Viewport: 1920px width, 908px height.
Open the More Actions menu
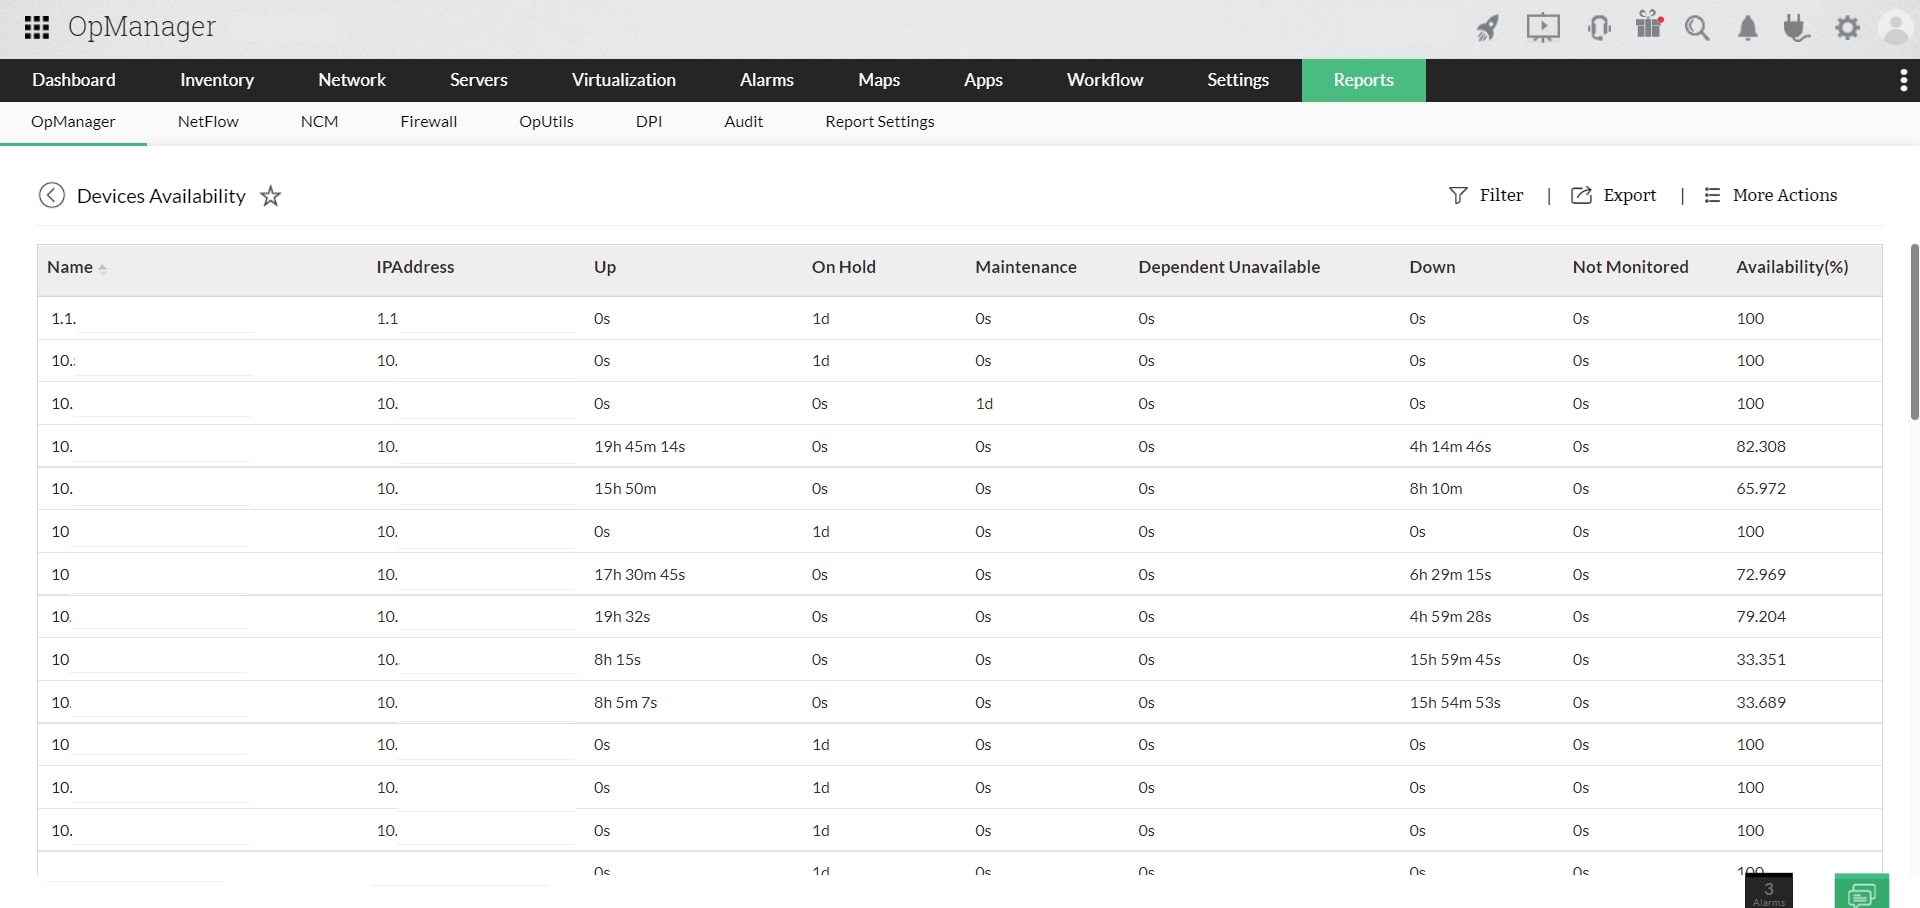coord(1771,195)
